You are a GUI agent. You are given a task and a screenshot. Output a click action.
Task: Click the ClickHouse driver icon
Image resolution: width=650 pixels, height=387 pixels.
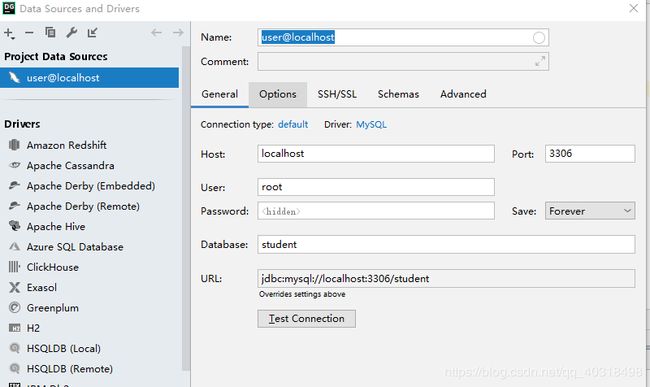click(x=14, y=267)
